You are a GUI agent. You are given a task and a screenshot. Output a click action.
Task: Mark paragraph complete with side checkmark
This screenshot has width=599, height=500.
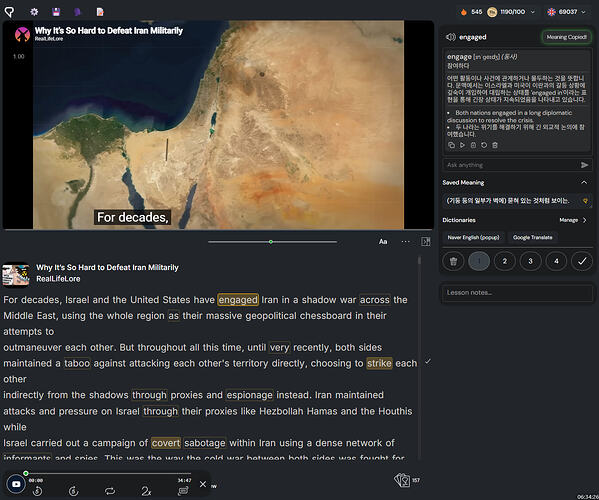click(x=428, y=361)
